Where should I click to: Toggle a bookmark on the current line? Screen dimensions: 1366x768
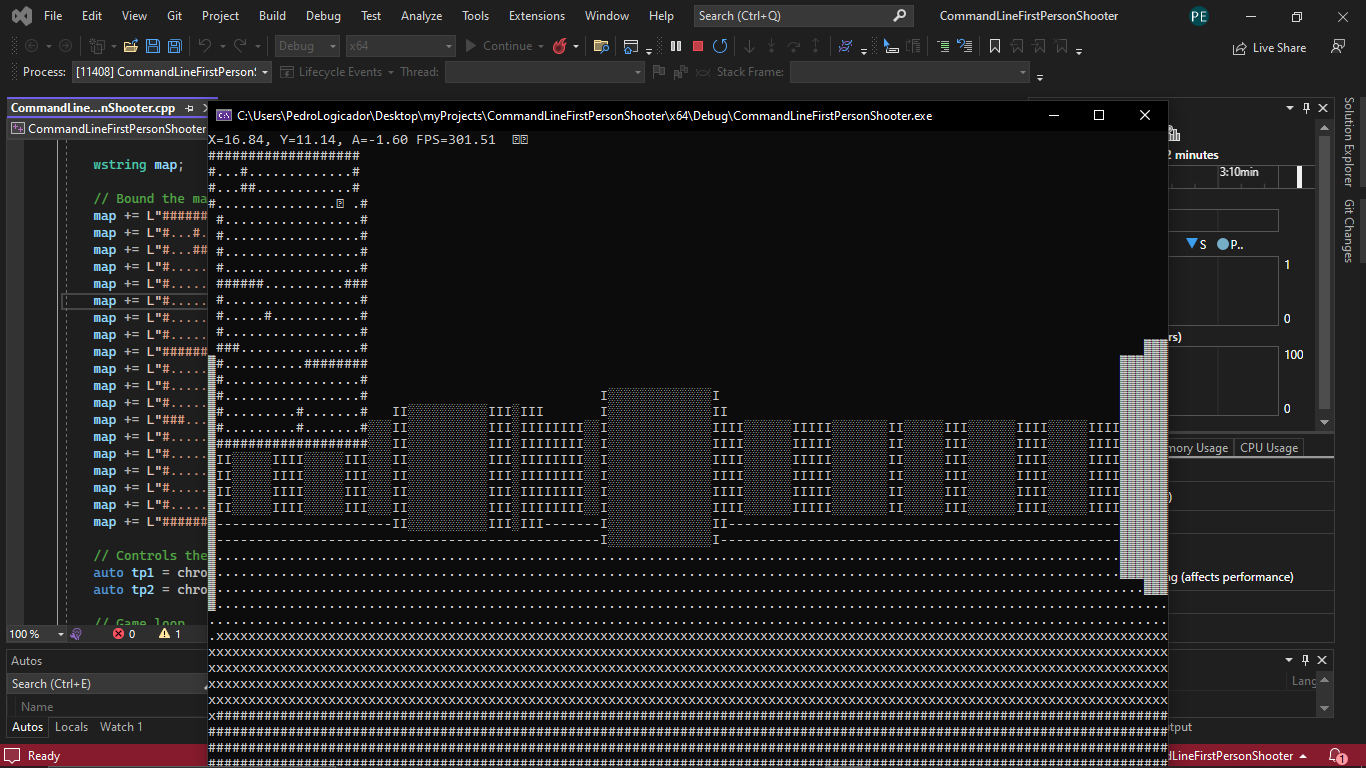[x=994, y=46]
